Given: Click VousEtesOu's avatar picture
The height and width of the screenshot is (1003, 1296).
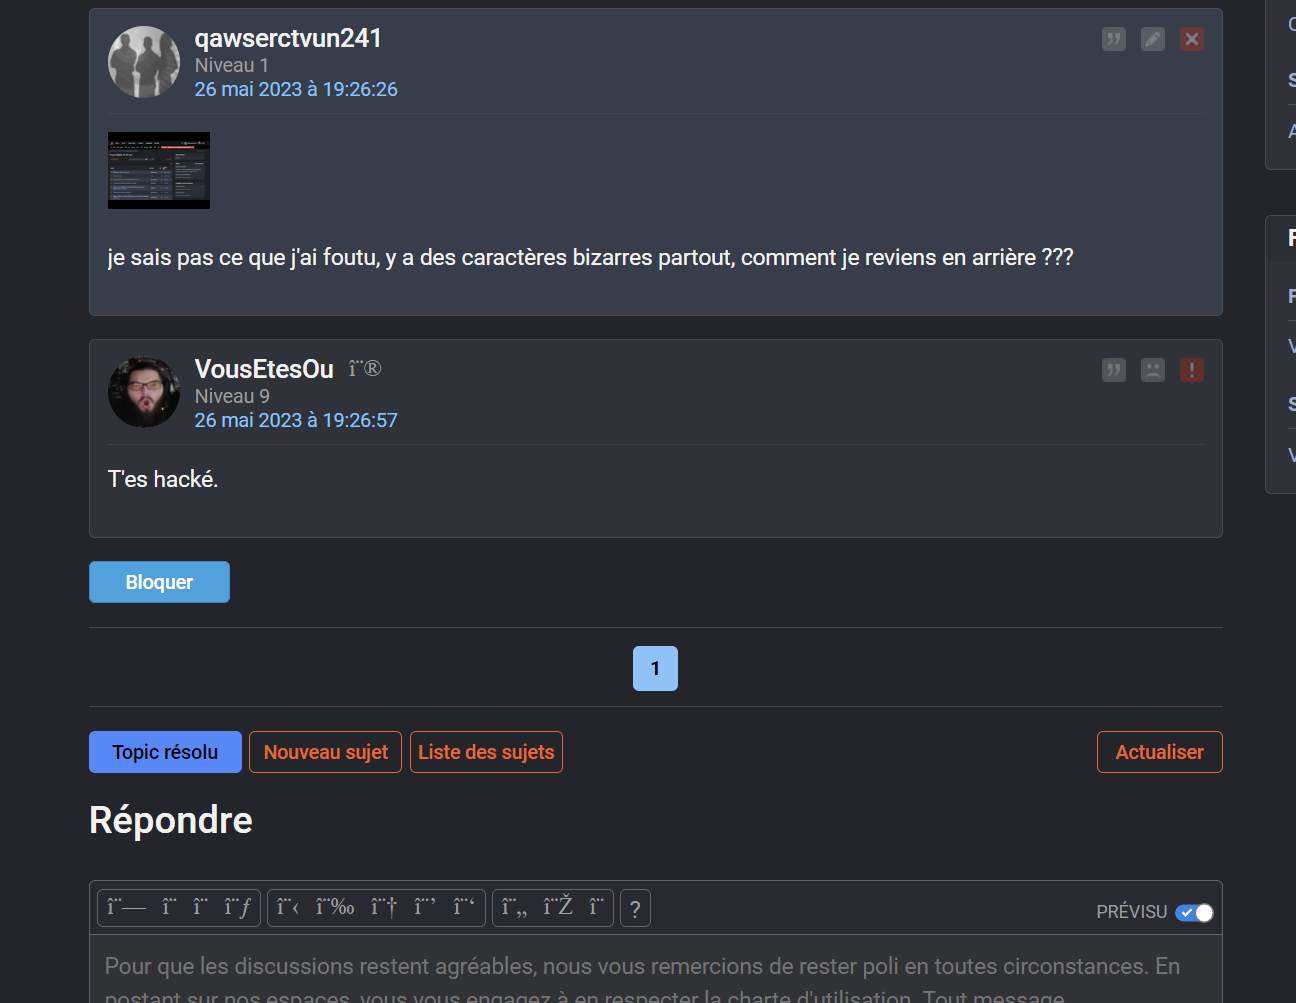Looking at the screenshot, I should pyautogui.click(x=144, y=392).
